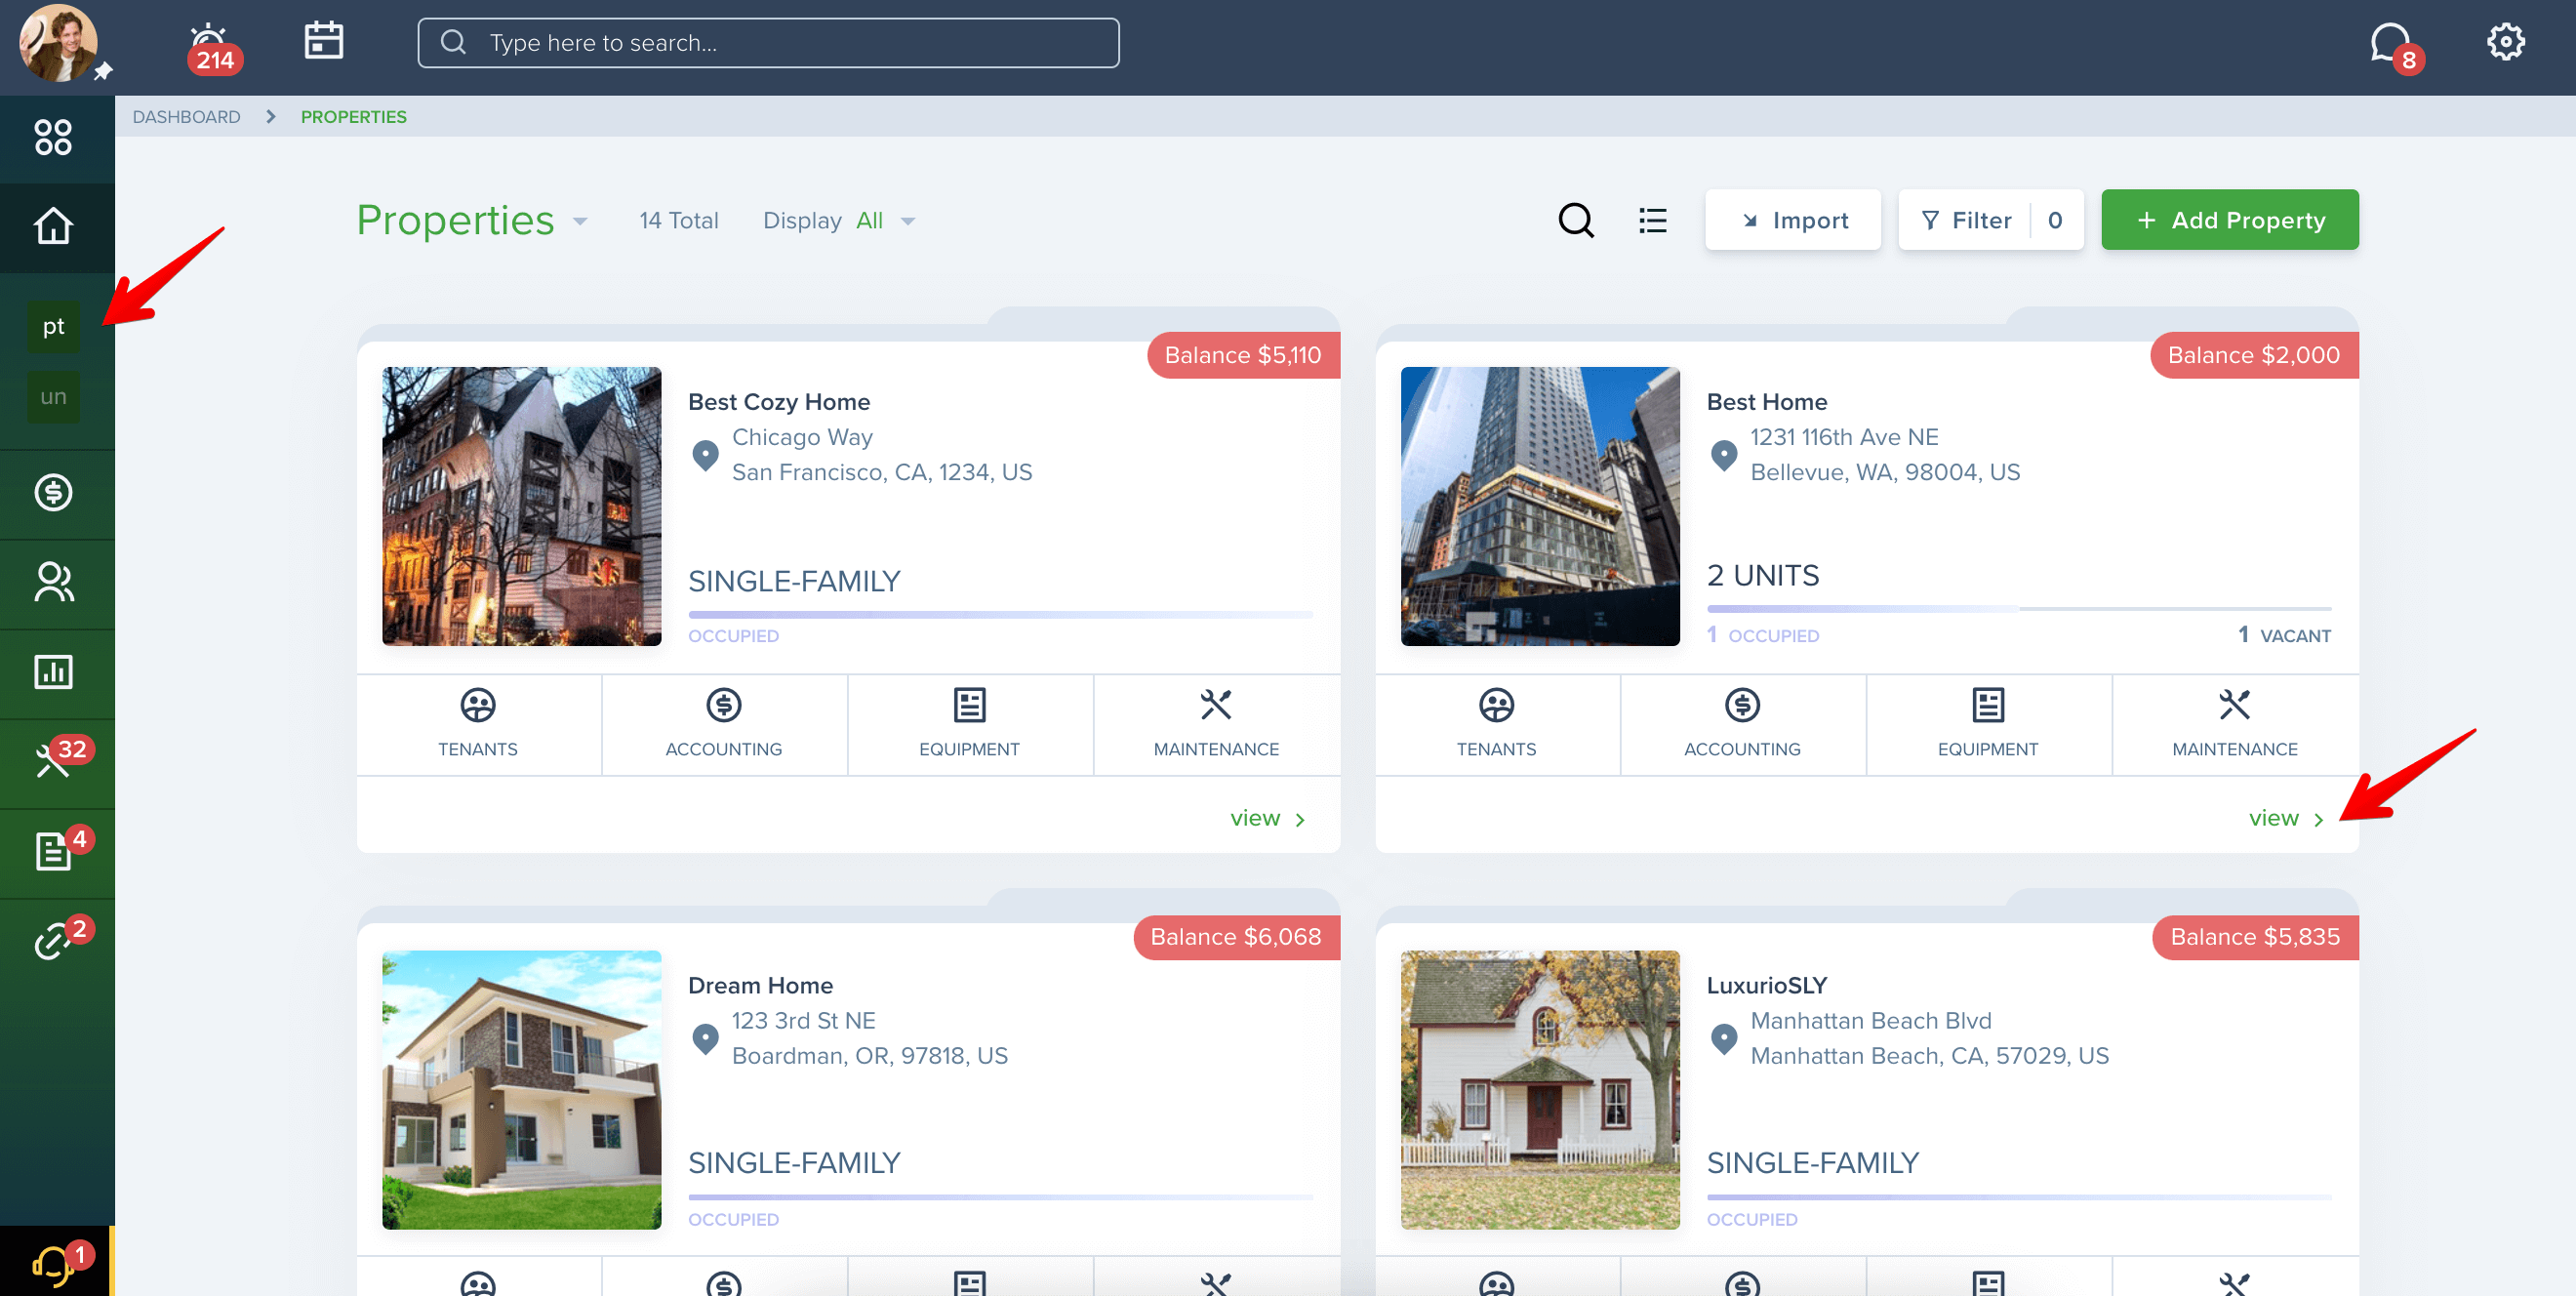
Task: Open the user profile avatar
Action: click(59, 43)
